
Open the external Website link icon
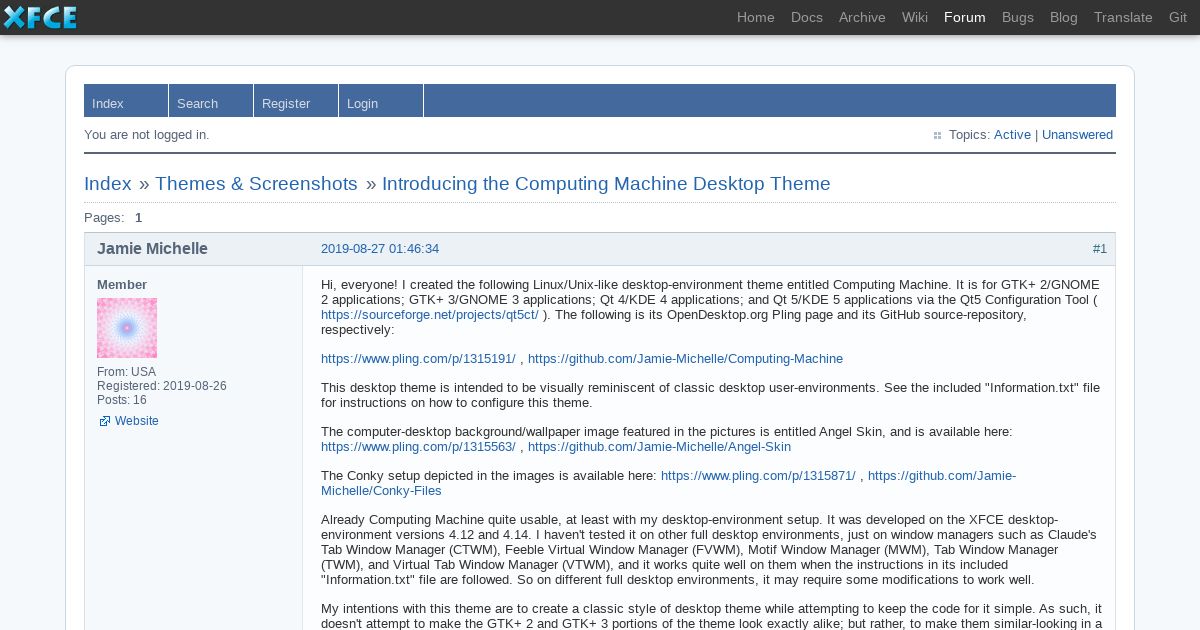click(104, 421)
